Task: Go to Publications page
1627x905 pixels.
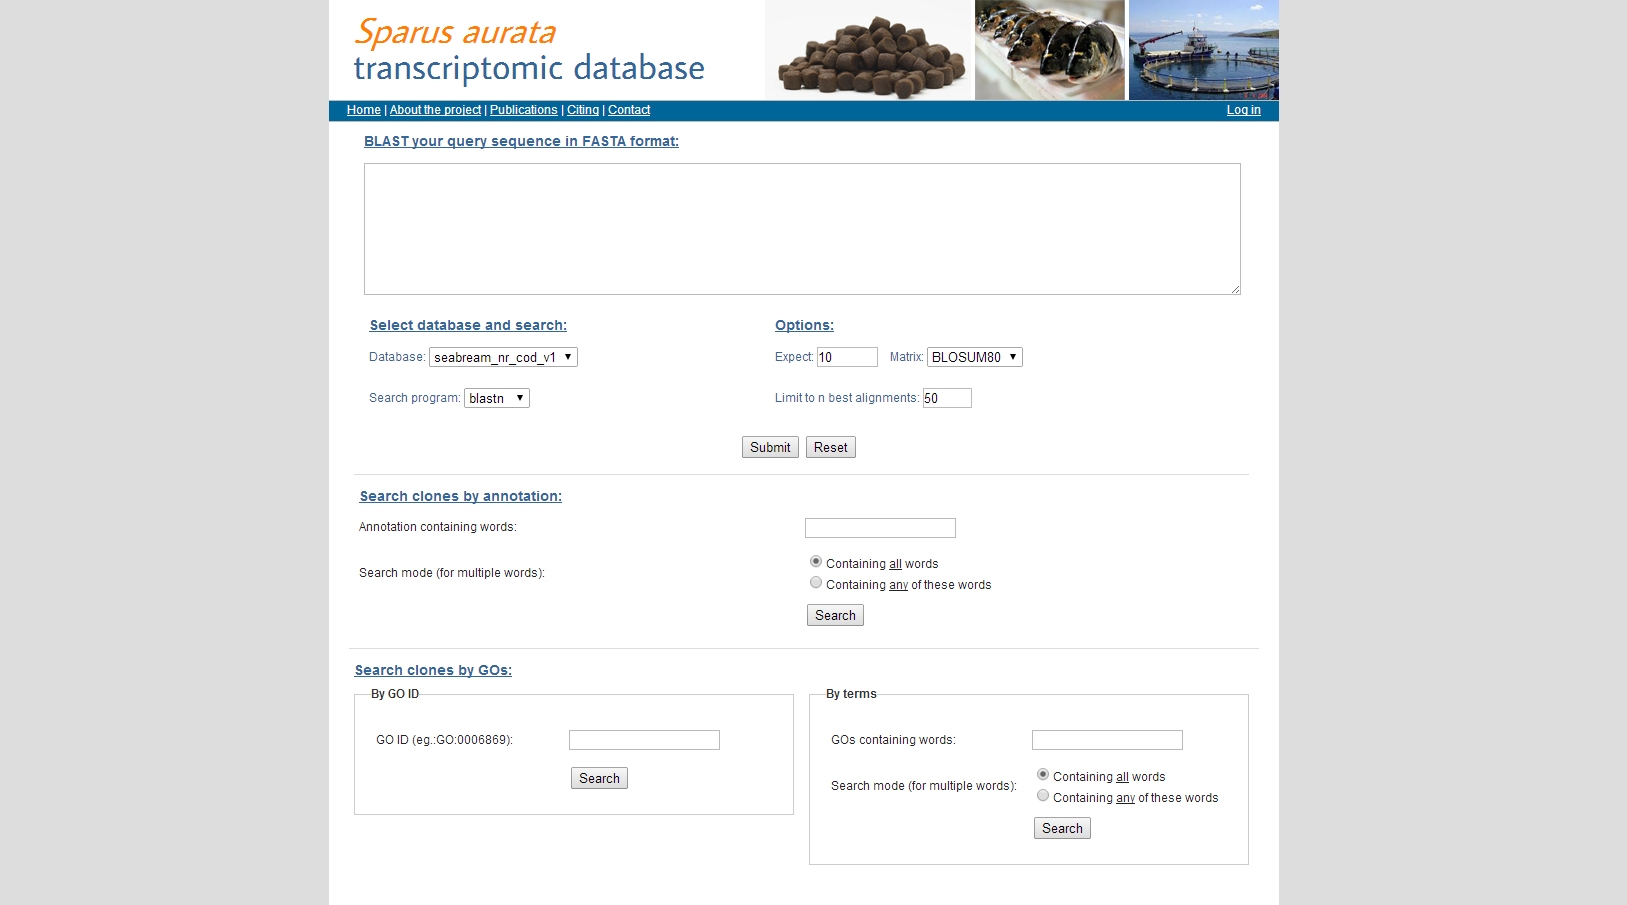Action: [x=523, y=110]
